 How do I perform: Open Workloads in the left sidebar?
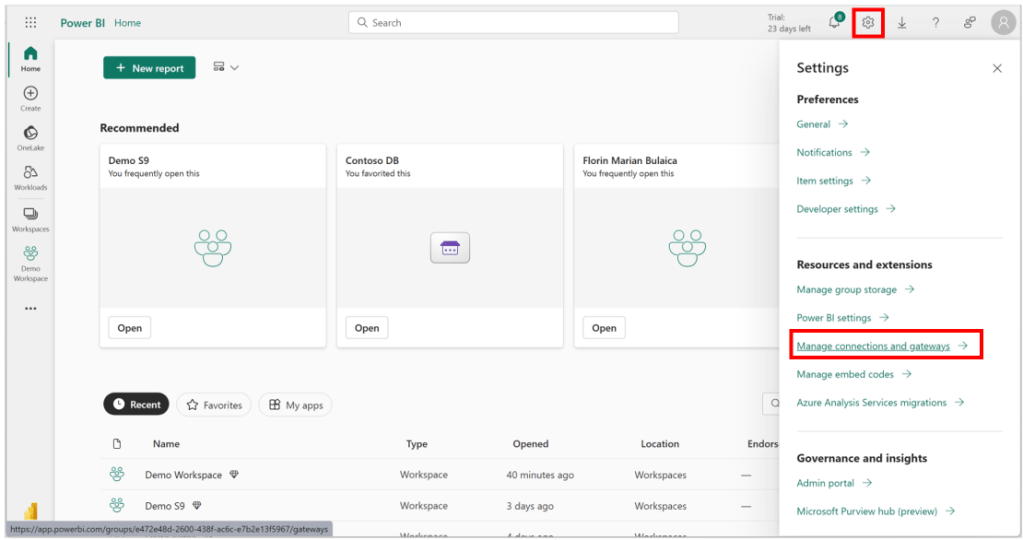pyautogui.click(x=30, y=177)
